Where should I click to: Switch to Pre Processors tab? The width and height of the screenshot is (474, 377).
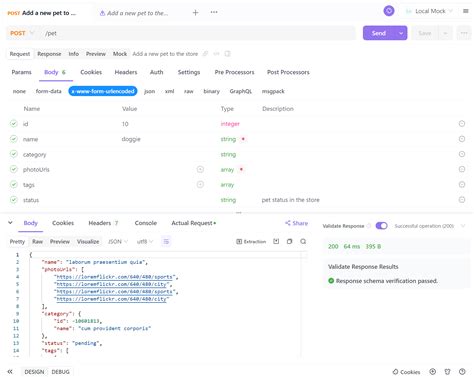tap(234, 72)
